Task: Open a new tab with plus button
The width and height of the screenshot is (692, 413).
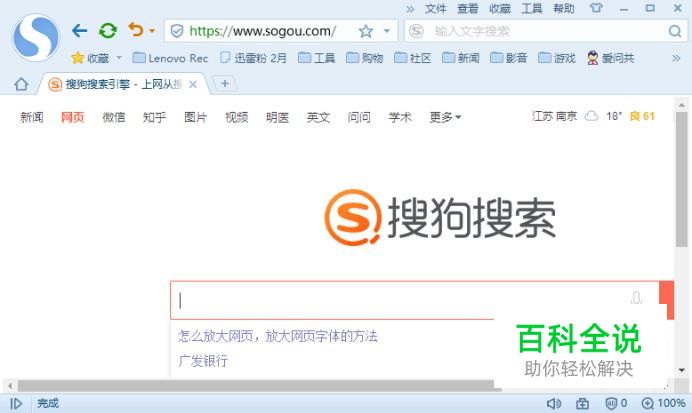Action: pos(225,83)
